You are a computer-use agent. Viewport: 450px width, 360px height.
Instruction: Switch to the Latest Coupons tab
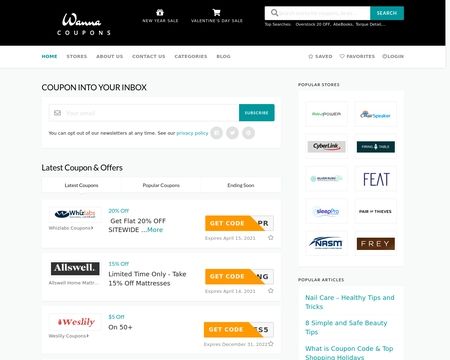tap(82, 185)
